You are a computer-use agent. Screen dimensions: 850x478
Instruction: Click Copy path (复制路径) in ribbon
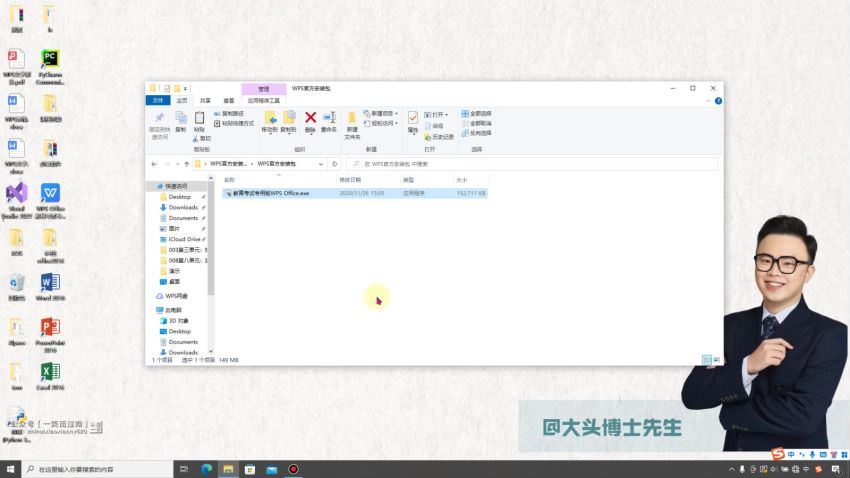point(229,114)
